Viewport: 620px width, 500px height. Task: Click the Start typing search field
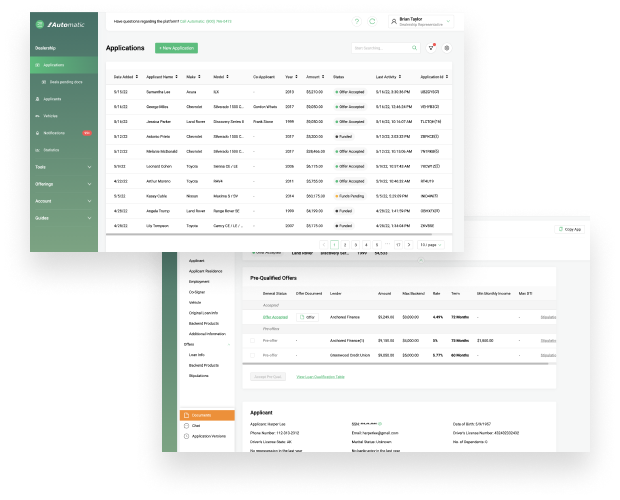381,47
